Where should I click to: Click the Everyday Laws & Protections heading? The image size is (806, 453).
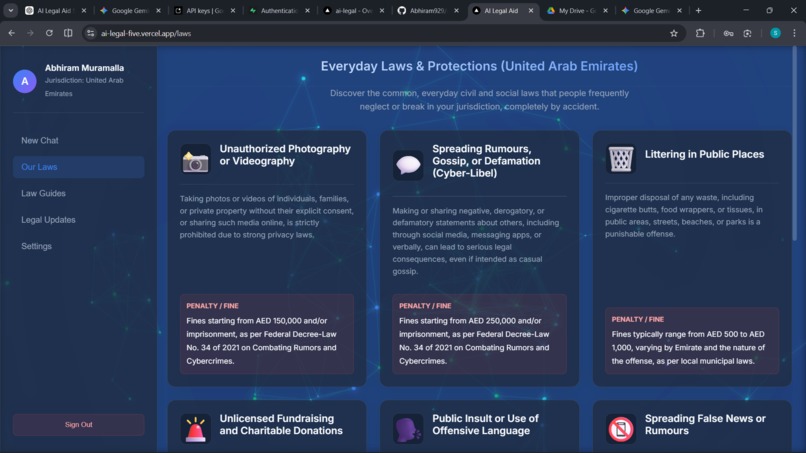[x=479, y=66]
